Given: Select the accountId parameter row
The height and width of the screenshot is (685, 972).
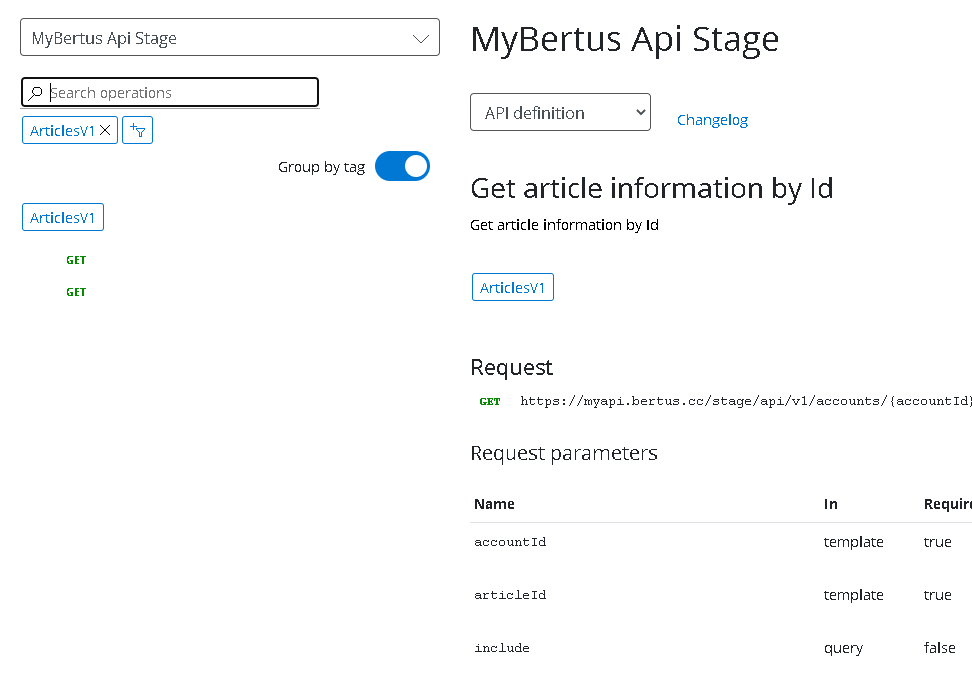Looking at the screenshot, I should 510,542.
